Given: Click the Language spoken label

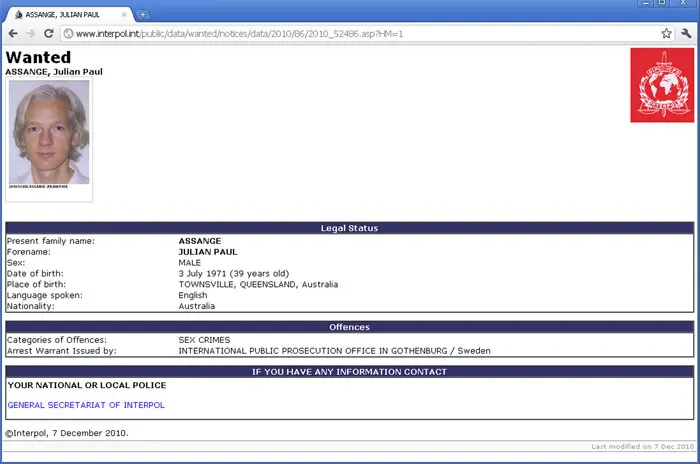Looking at the screenshot, I should pyautogui.click(x=45, y=295).
